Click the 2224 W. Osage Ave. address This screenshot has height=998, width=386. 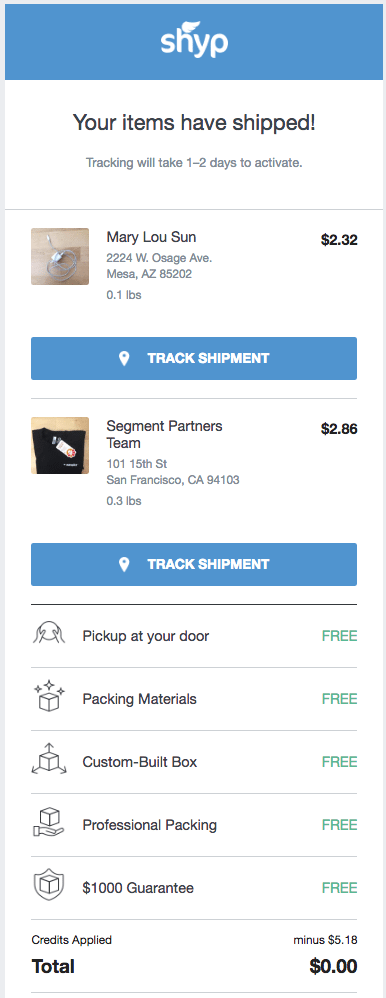tap(159, 258)
